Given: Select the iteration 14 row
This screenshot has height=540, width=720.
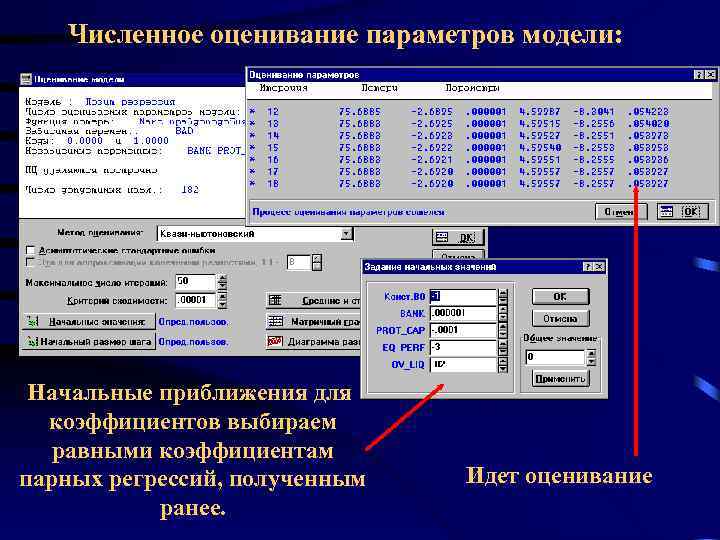Looking at the screenshot, I should click(x=459, y=135).
